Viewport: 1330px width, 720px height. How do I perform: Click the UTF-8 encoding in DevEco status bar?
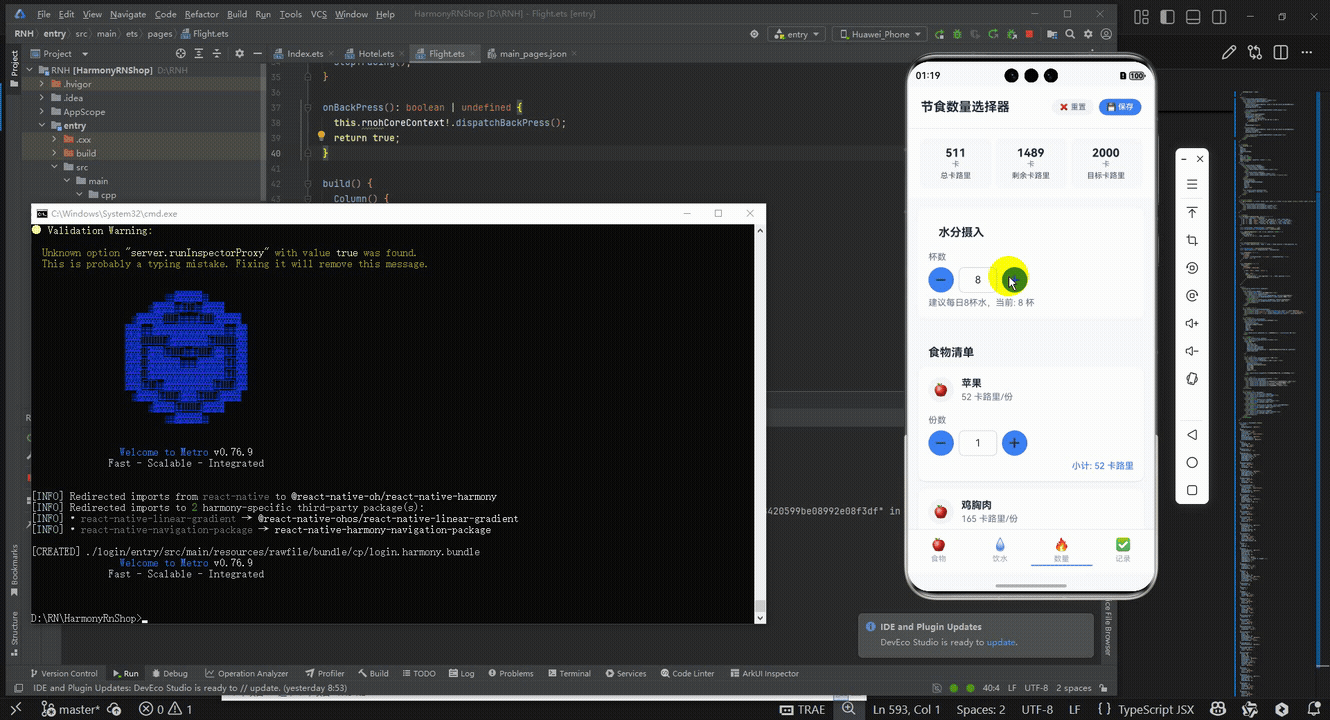[1035, 688]
